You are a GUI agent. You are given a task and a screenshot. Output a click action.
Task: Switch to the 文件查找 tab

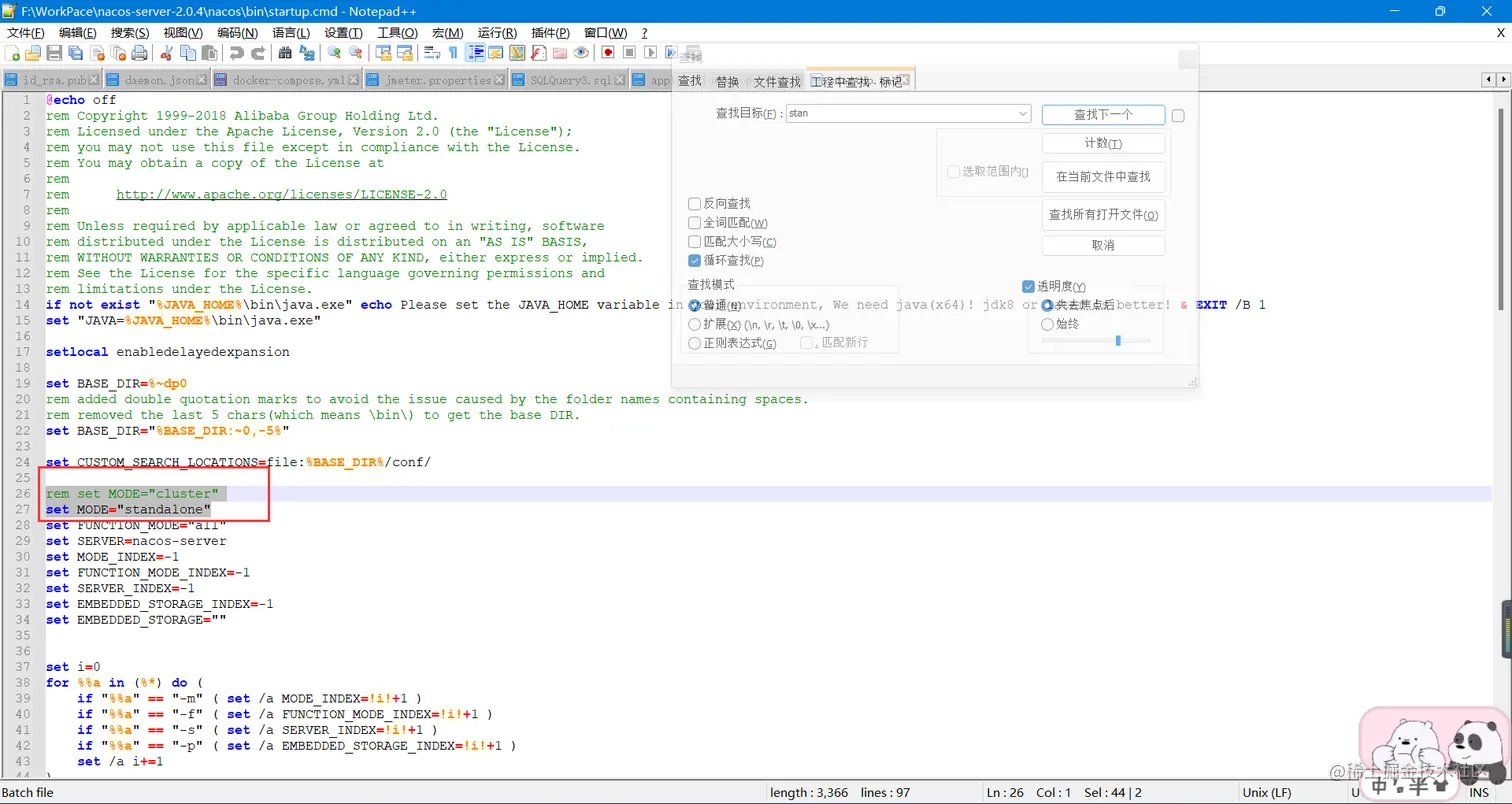(x=777, y=82)
